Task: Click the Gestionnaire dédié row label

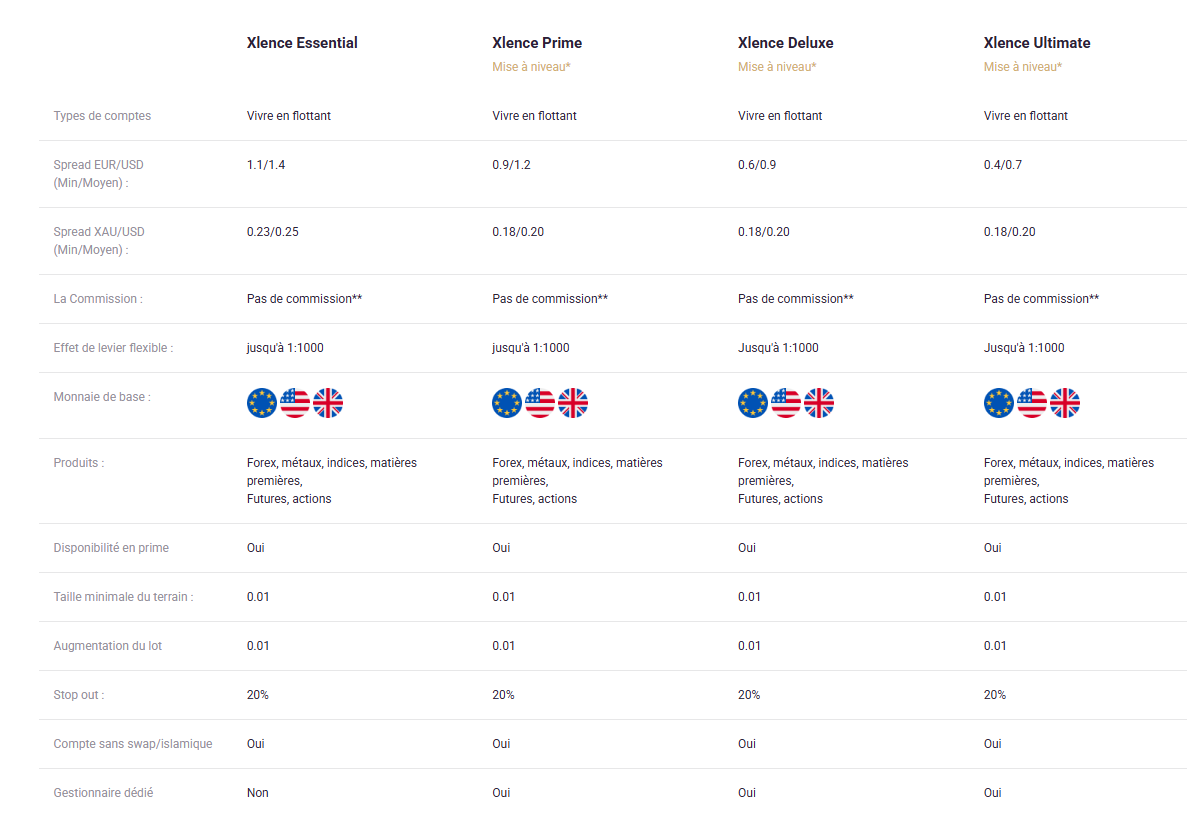Action: [x=103, y=793]
